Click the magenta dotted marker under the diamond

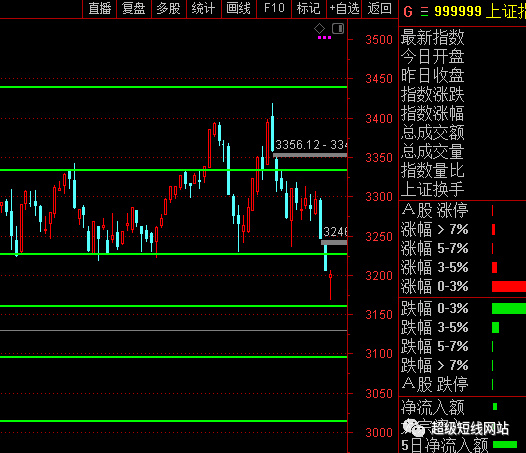(x=324, y=38)
